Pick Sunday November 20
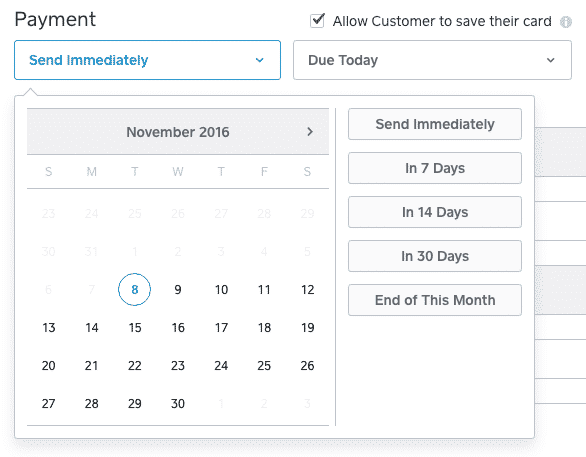Screen dimensions: 586x457 tap(49, 365)
